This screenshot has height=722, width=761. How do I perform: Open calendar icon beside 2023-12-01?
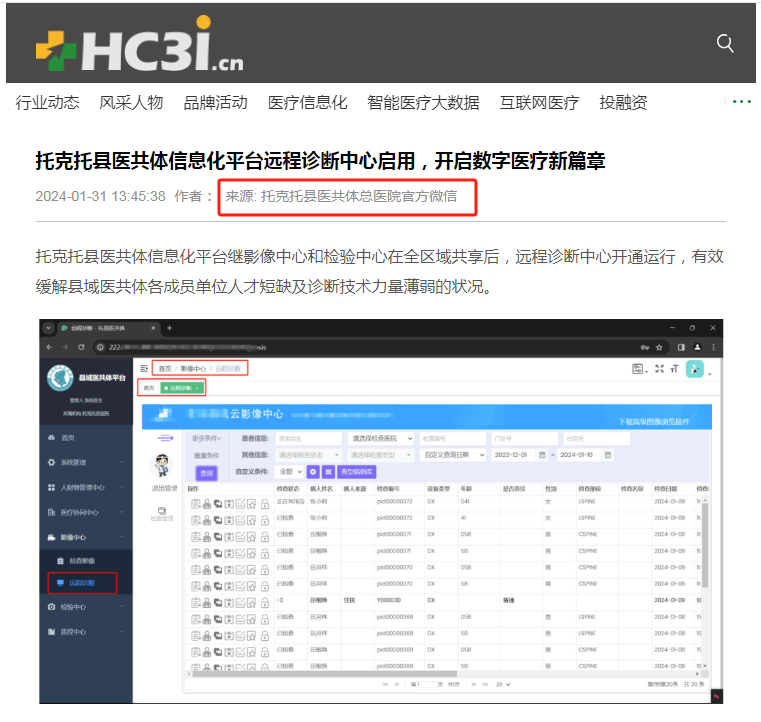(542, 455)
